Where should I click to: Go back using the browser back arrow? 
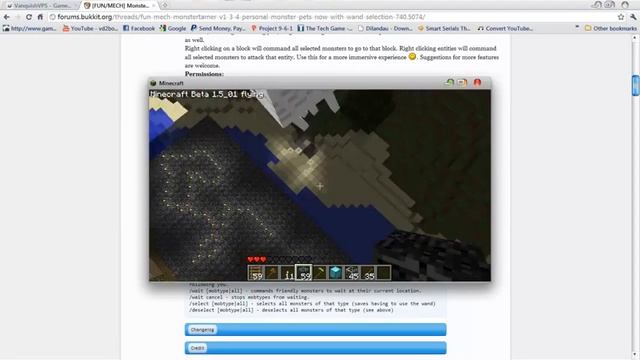coord(7,17)
